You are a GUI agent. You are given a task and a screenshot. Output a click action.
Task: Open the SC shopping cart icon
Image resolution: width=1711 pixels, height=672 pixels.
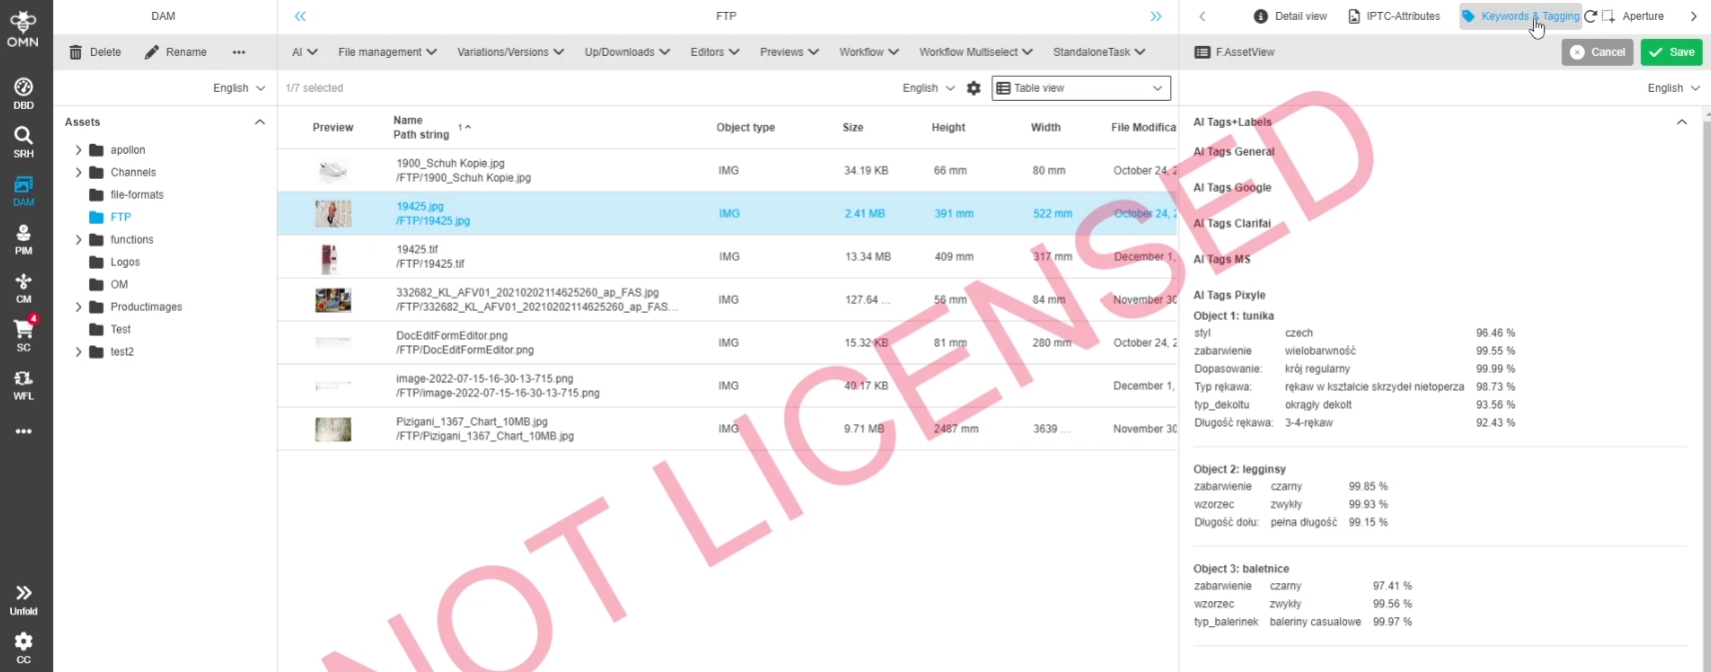pos(23,335)
